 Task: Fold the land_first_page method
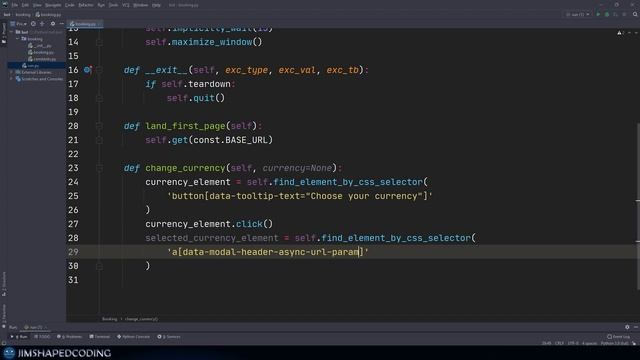[99, 126]
